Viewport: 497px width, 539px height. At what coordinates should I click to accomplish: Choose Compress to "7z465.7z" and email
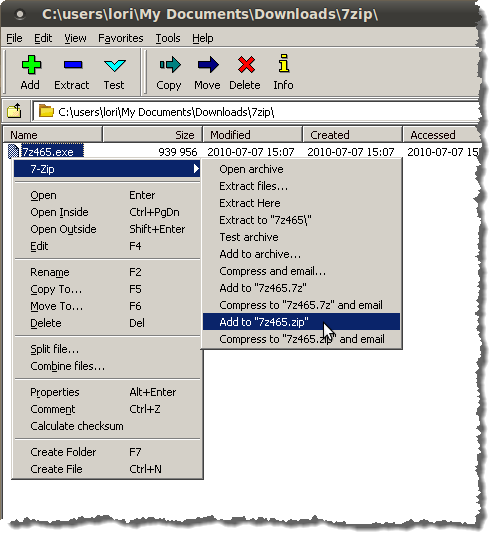point(301,305)
